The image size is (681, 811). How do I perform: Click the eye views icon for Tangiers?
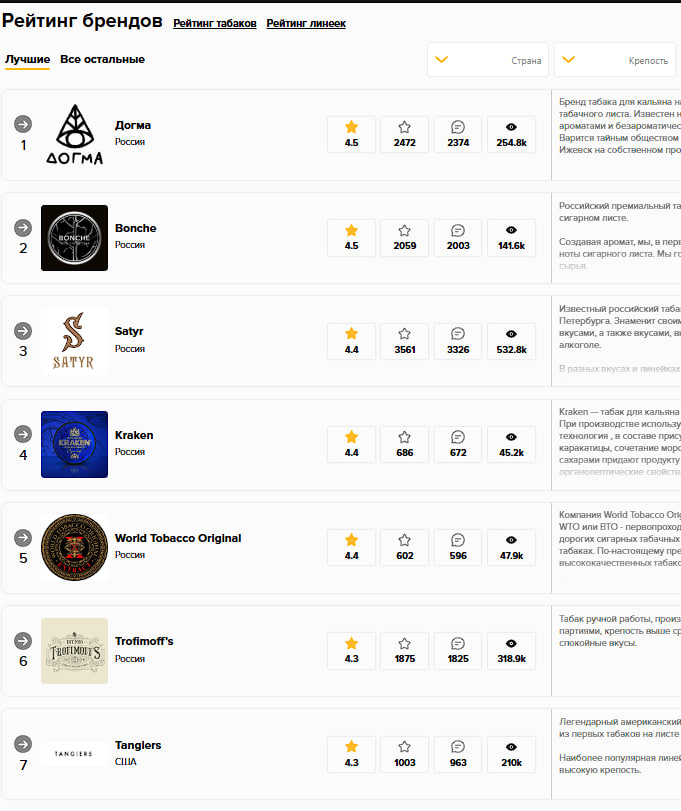point(511,746)
